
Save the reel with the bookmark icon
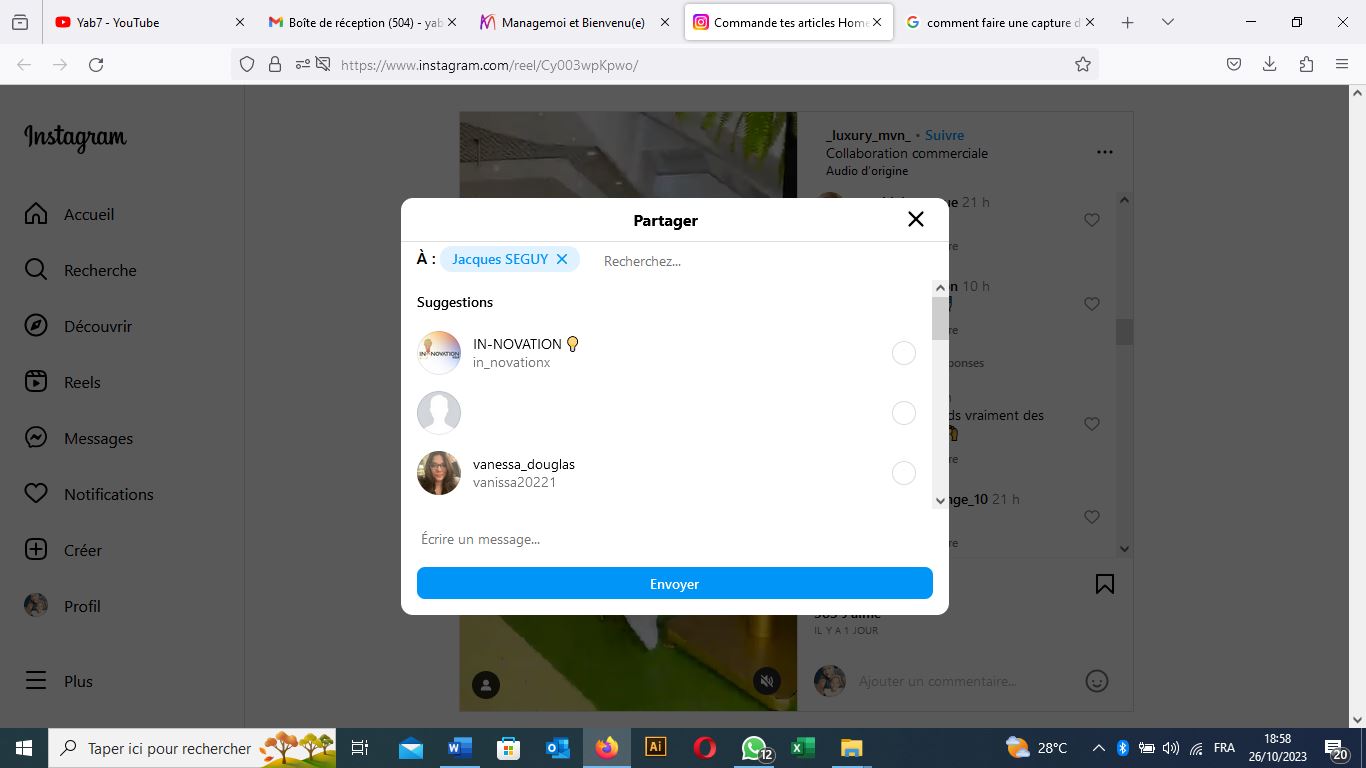[1104, 584]
